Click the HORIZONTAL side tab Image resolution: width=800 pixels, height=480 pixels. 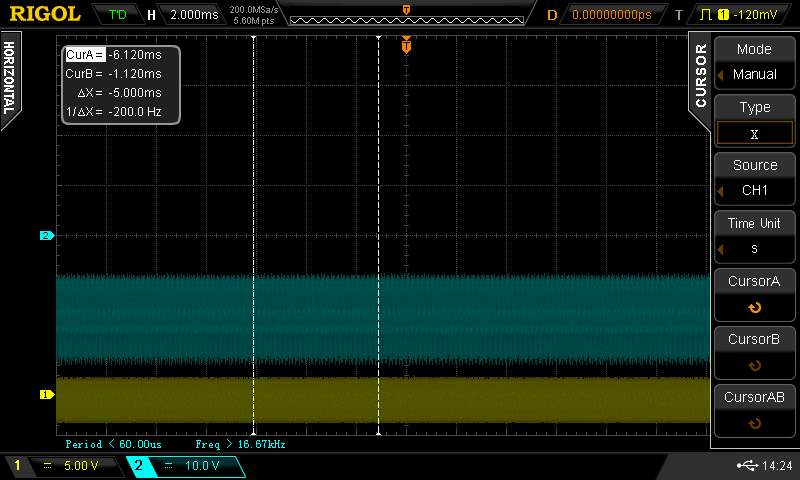(9, 78)
